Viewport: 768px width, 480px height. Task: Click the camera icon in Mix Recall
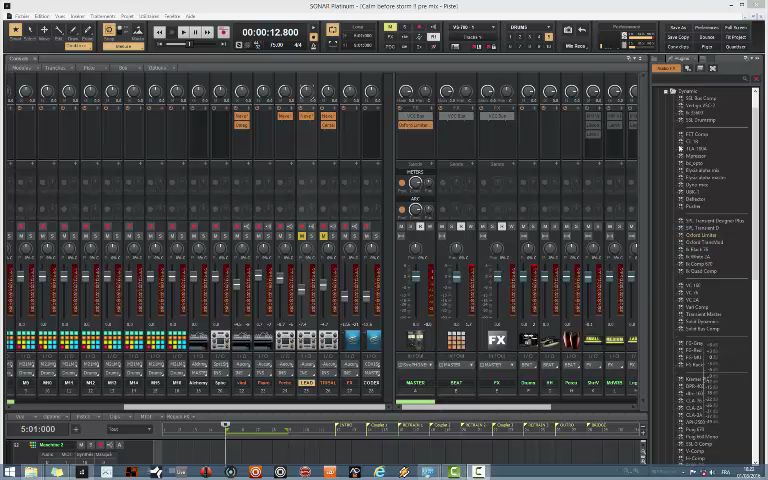pos(568,30)
